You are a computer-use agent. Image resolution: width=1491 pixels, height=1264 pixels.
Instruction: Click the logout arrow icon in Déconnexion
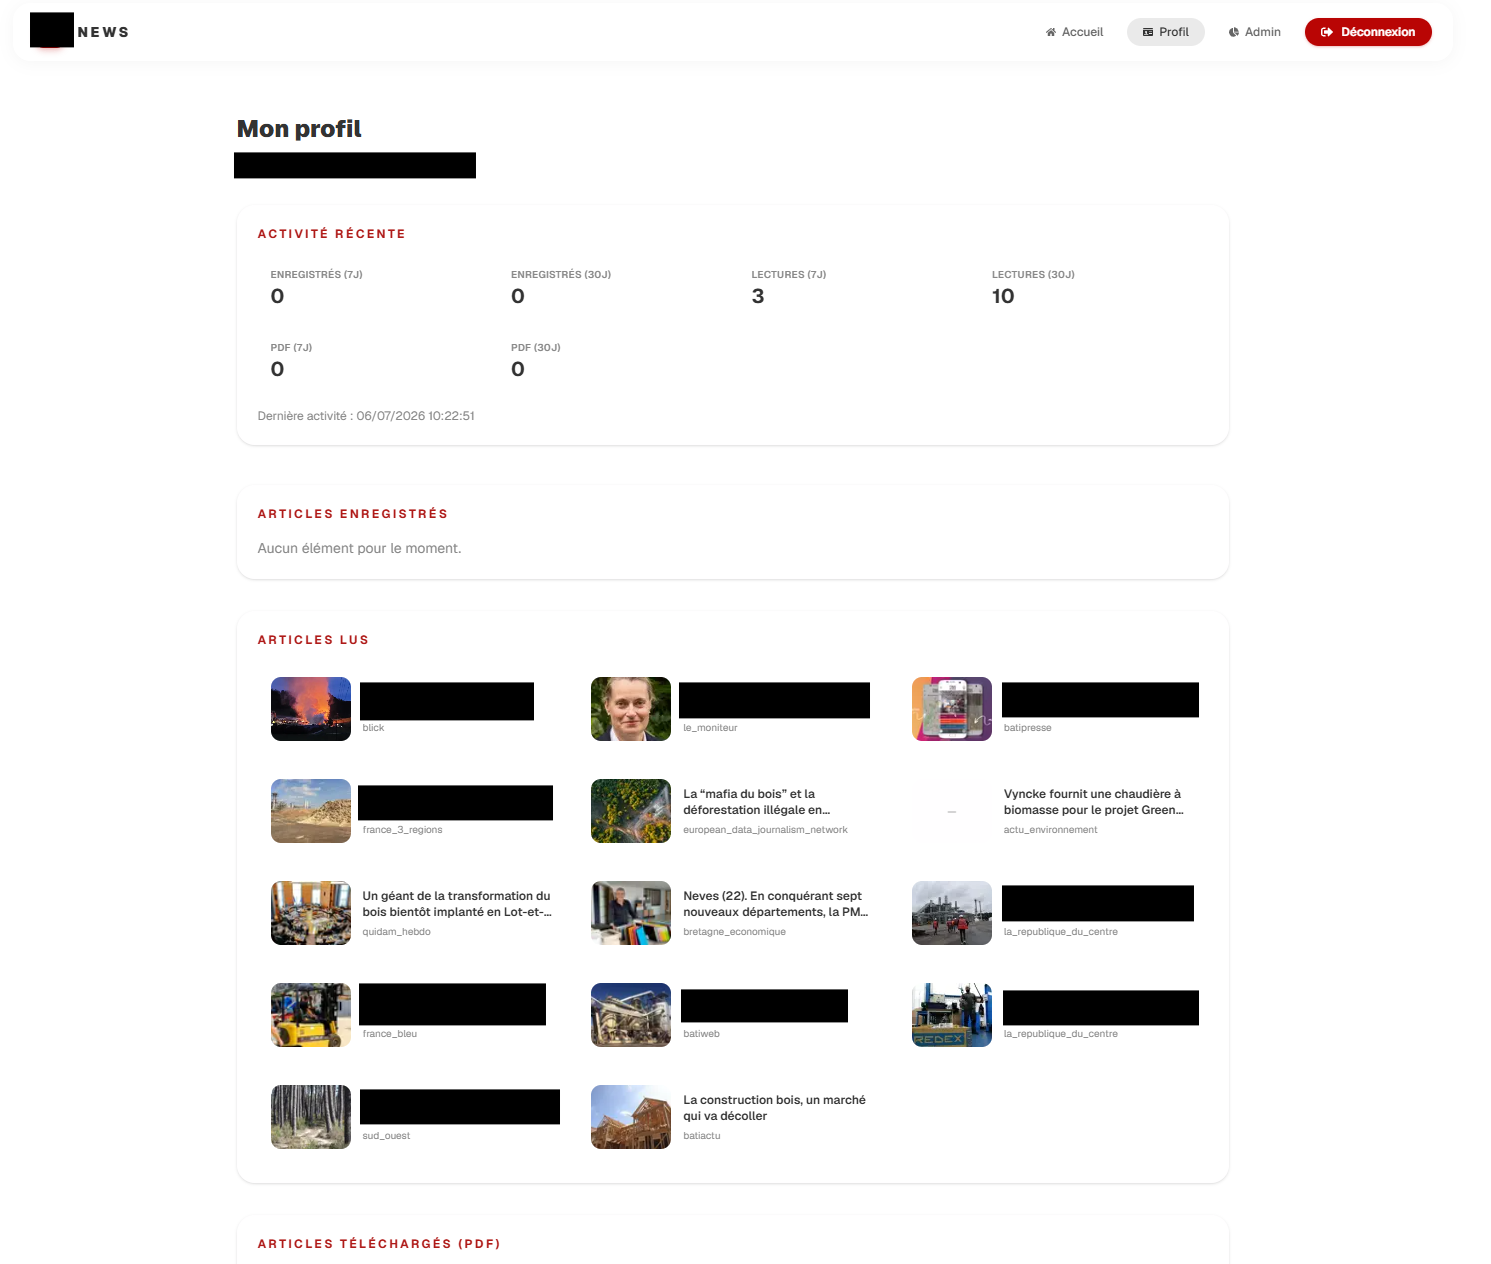[x=1327, y=32]
